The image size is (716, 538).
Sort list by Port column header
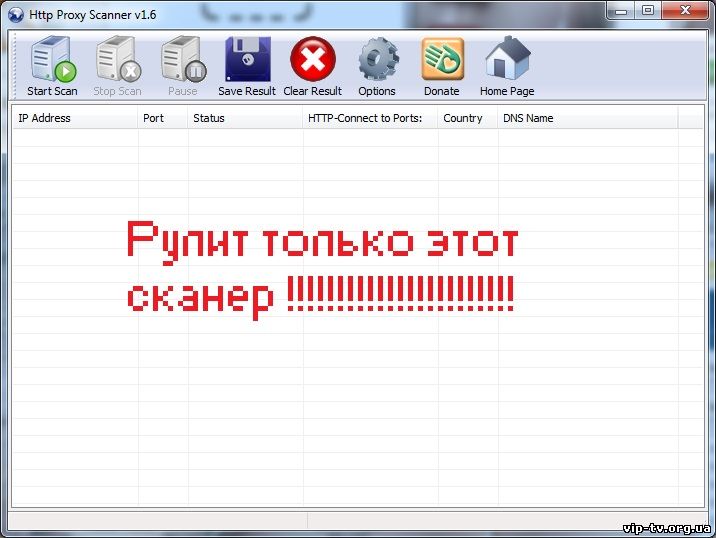(162, 118)
